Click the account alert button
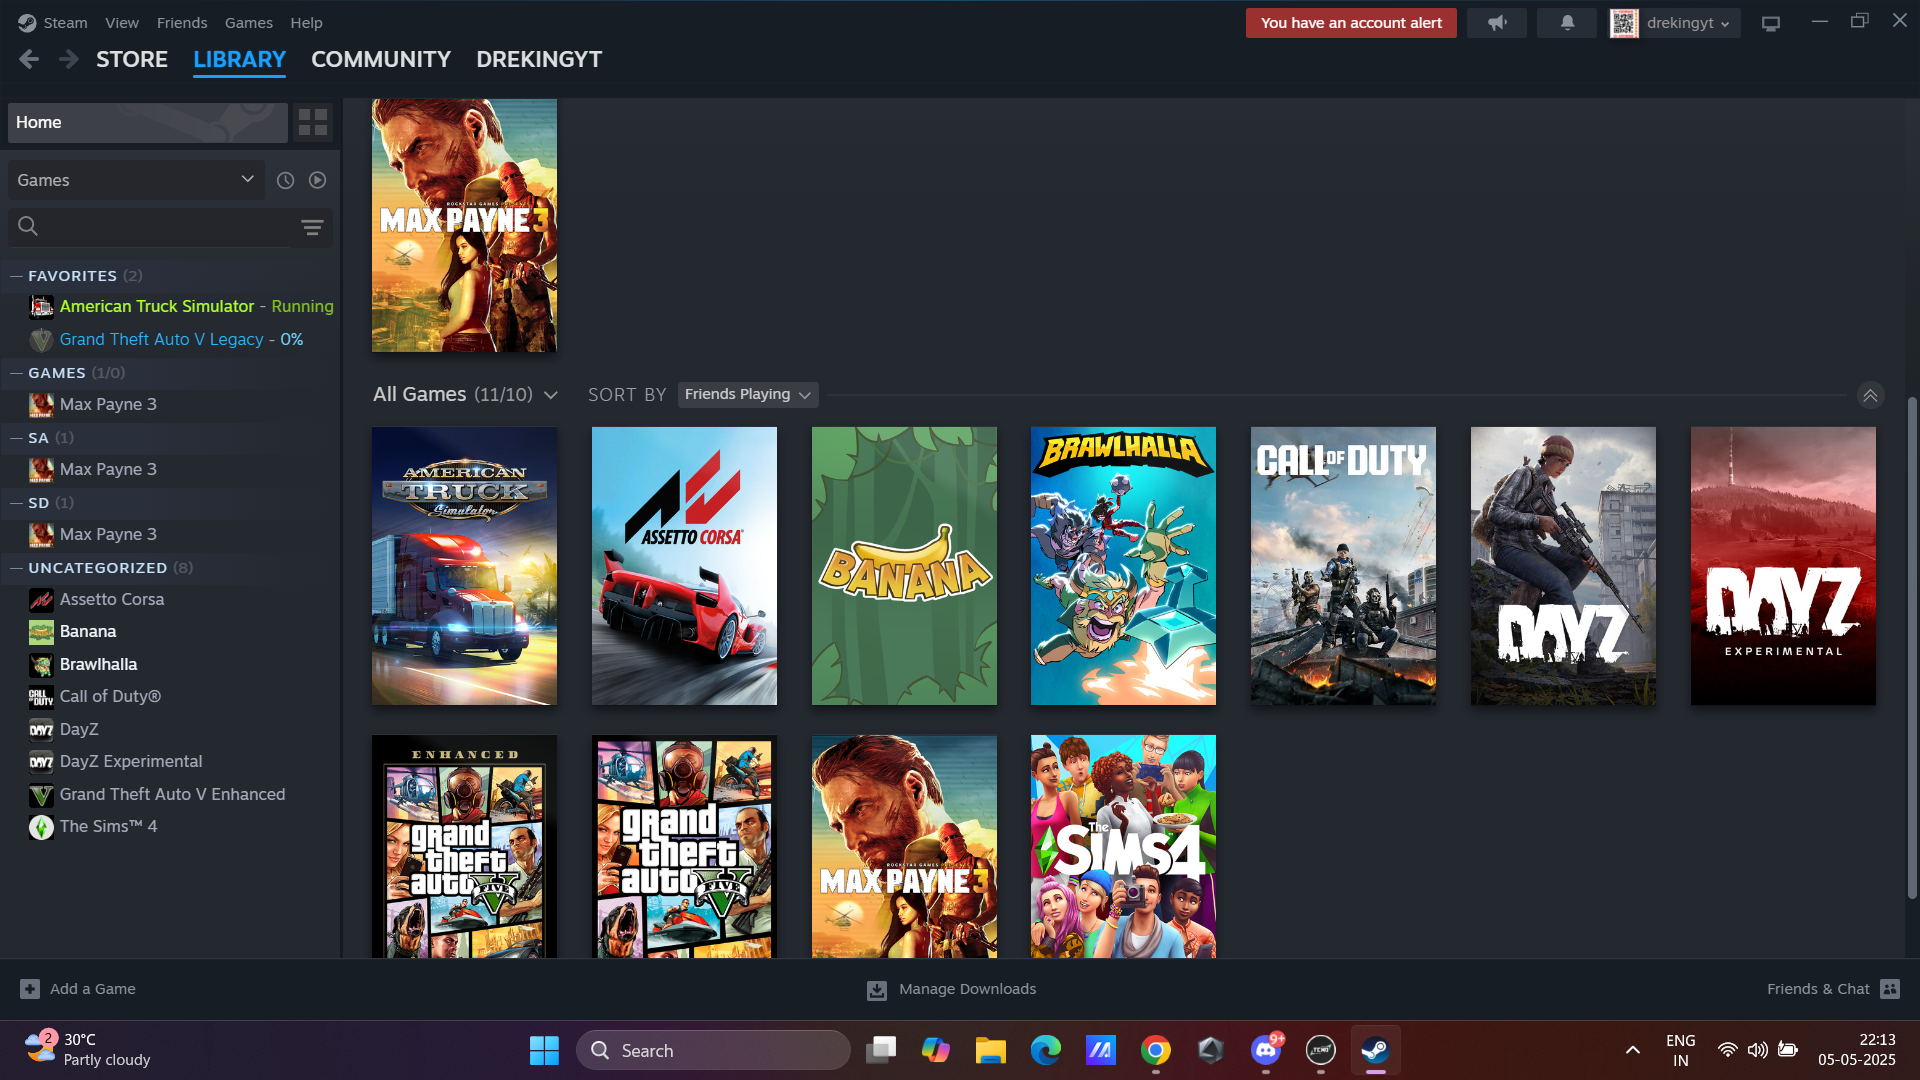Screen dimensions: 1920x1080 [x=1351, y=23]
